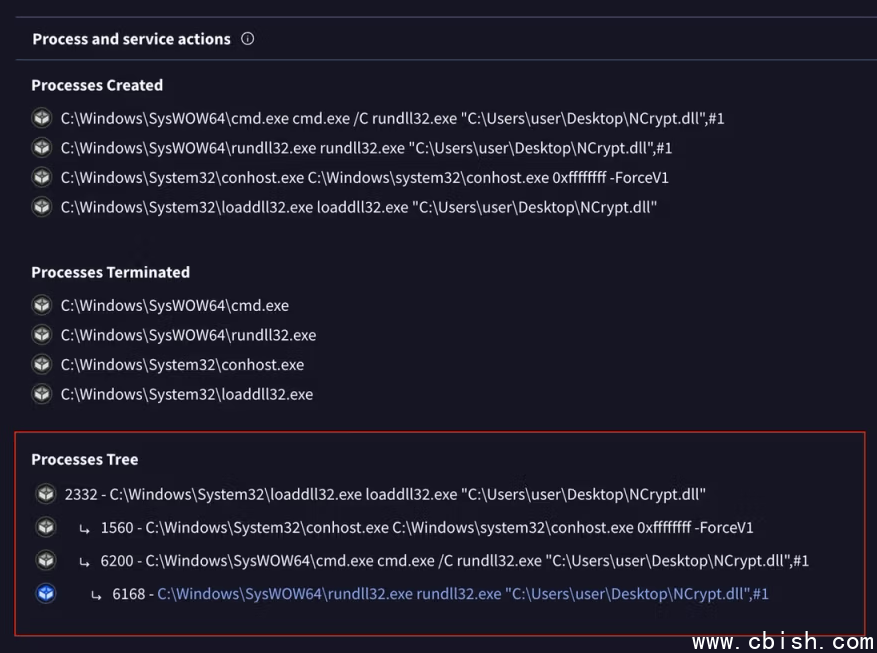Click the cube icon for process 2332 in tree
The width and height of the screenshot is (877, 653).
pyautogui.click(x=45, y=494)
